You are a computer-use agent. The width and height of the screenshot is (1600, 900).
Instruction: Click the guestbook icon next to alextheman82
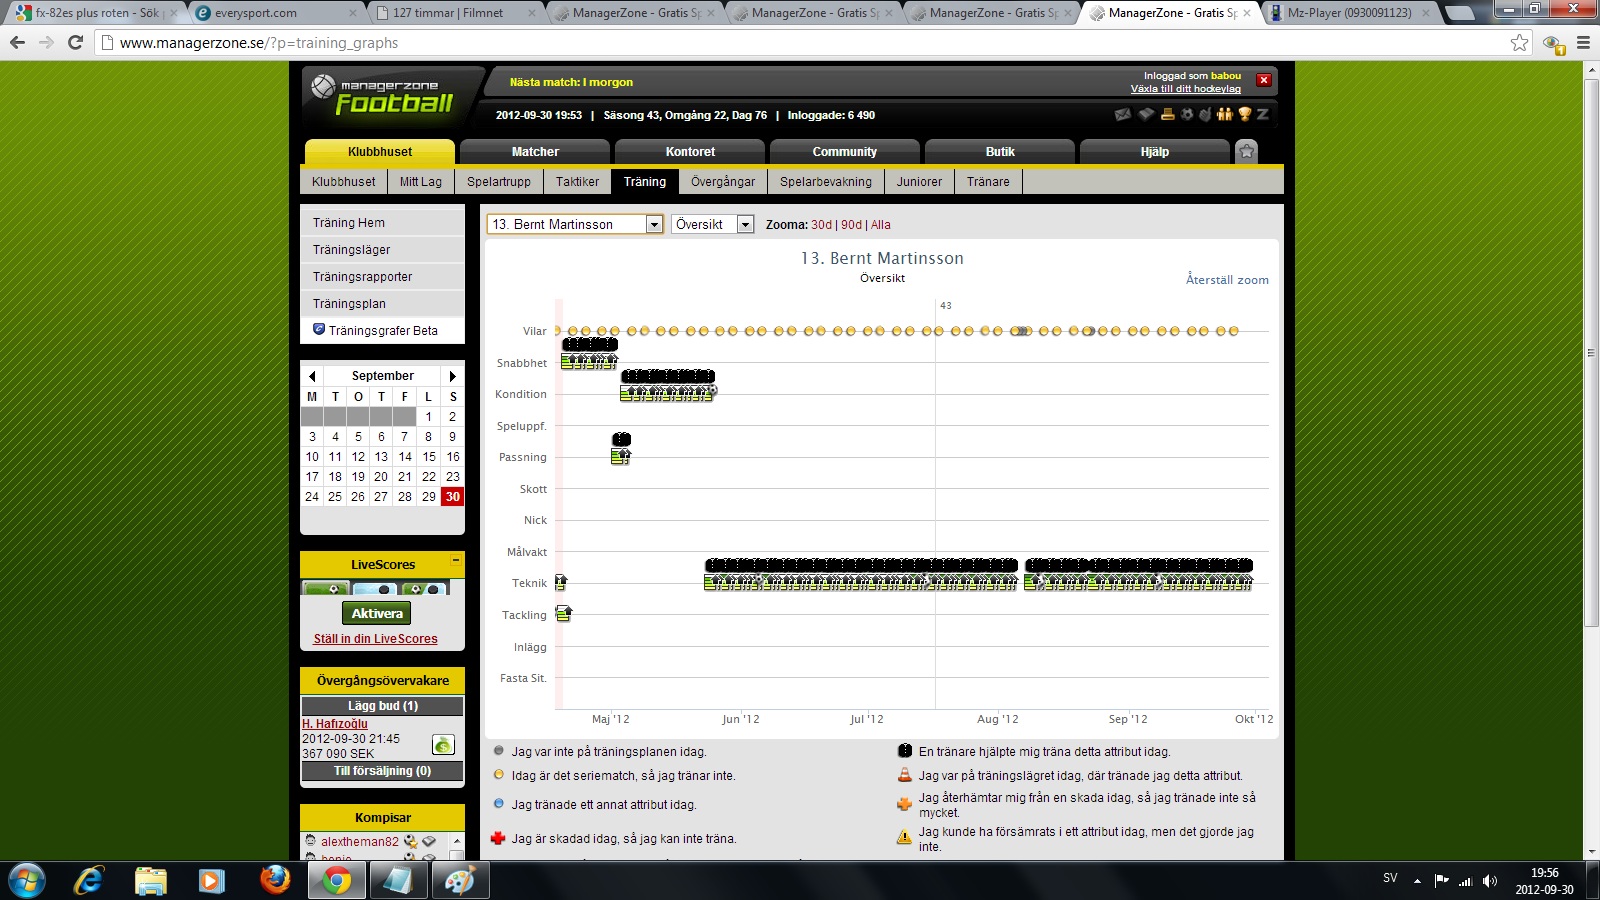(429, 842)
